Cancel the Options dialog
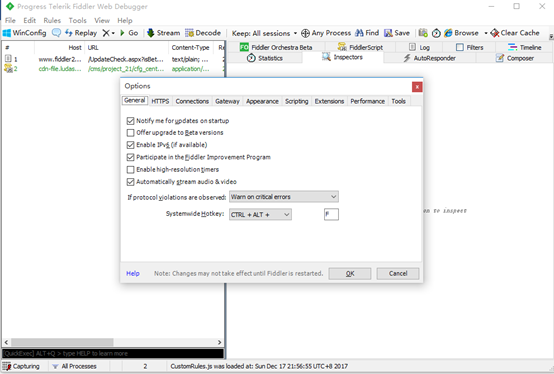 click(398, 274)
